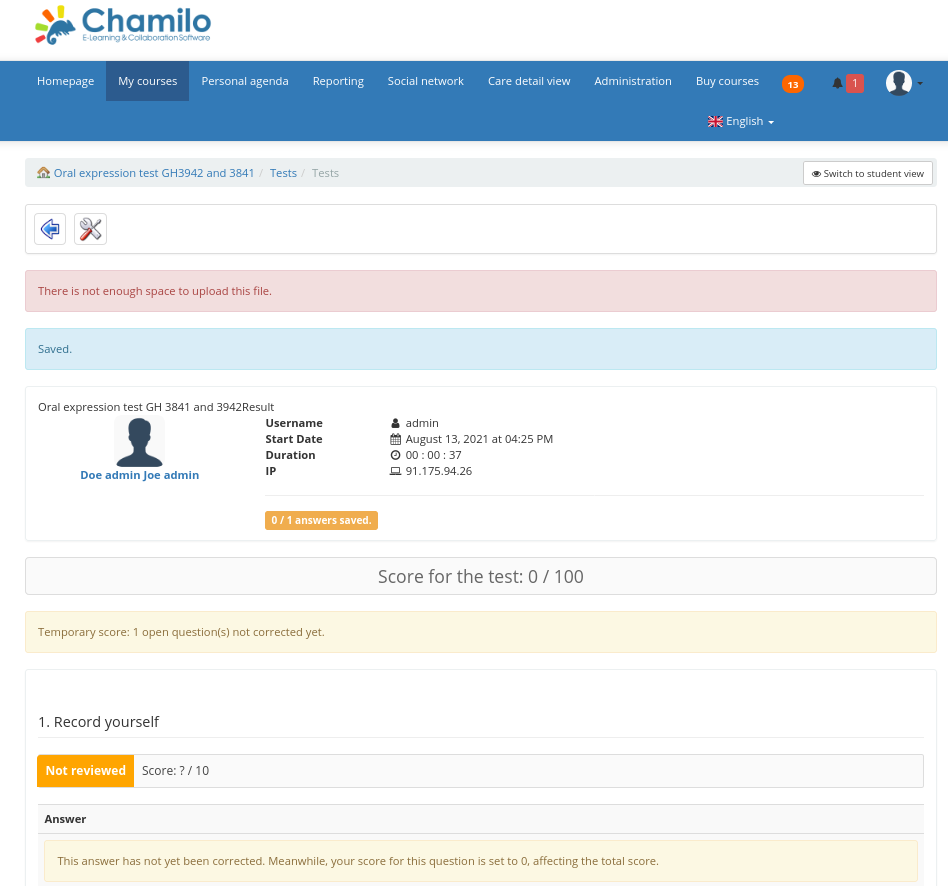The image size is (948, 886).
Task: Click the Tests breadcrumb link
Action: [x=283, y=172]
